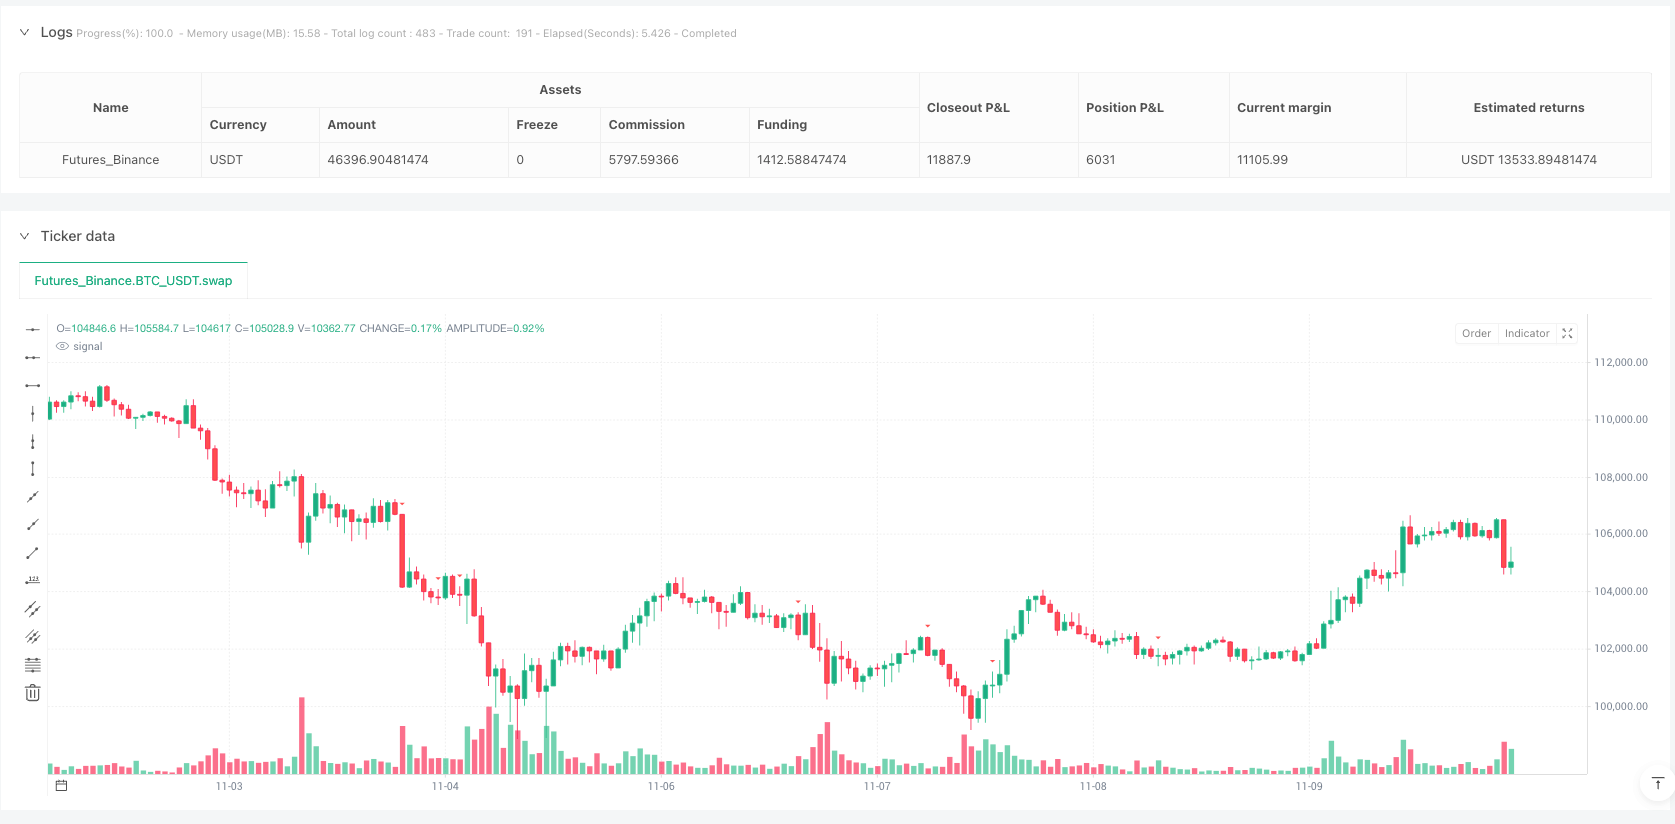Click the Estimated returns column header

tap(1528, 108)
